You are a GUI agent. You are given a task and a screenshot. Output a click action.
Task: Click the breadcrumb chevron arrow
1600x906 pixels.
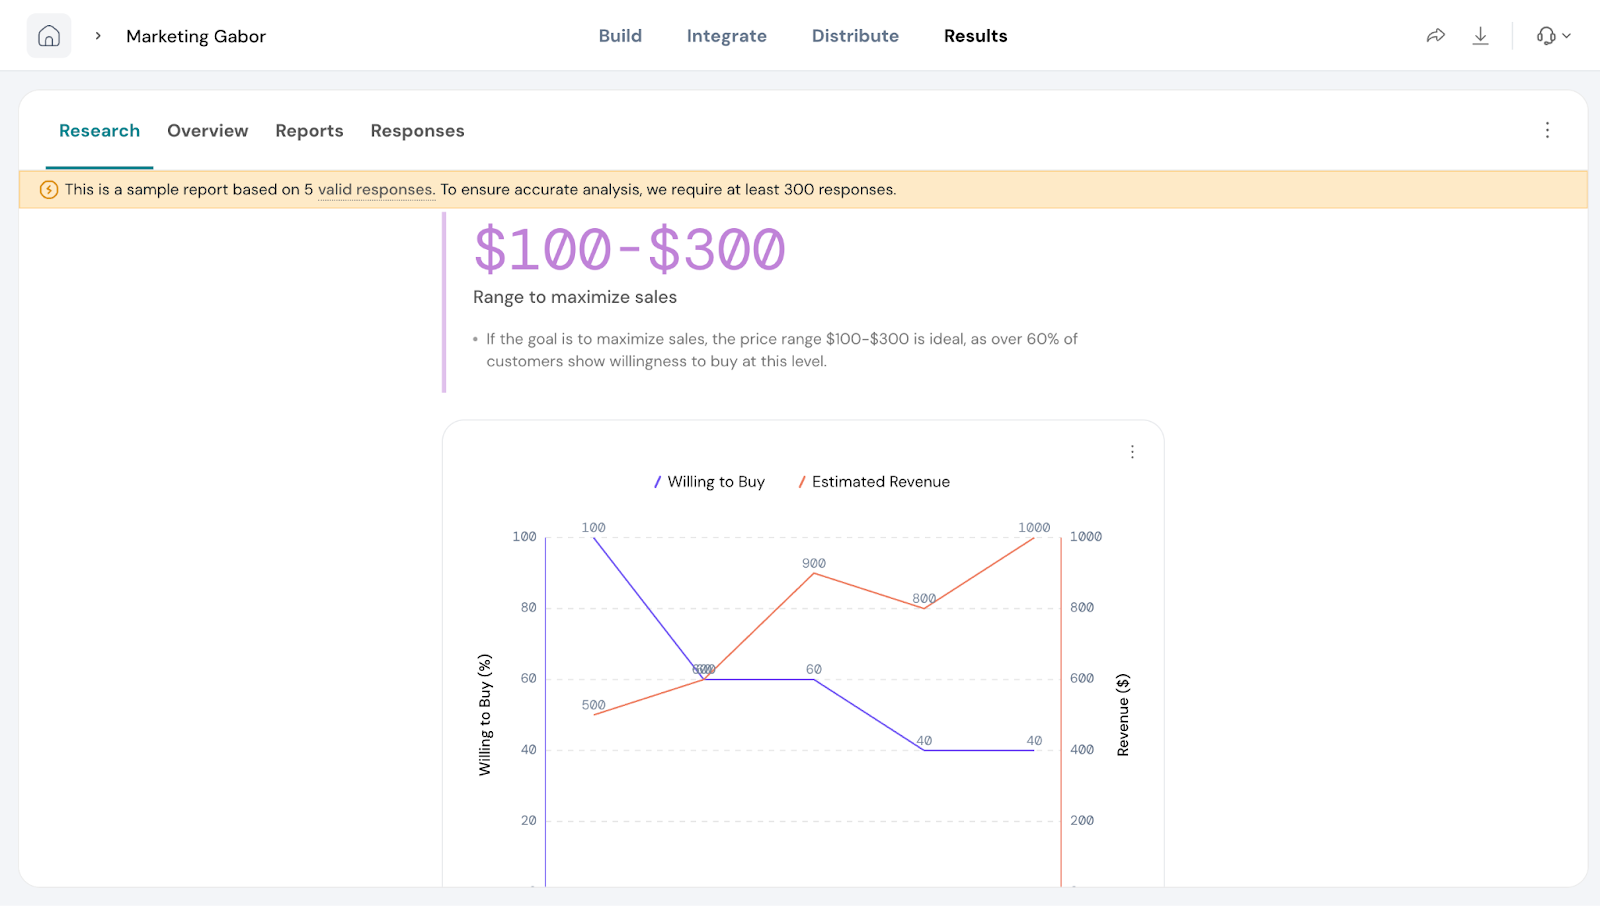[98, 36]
